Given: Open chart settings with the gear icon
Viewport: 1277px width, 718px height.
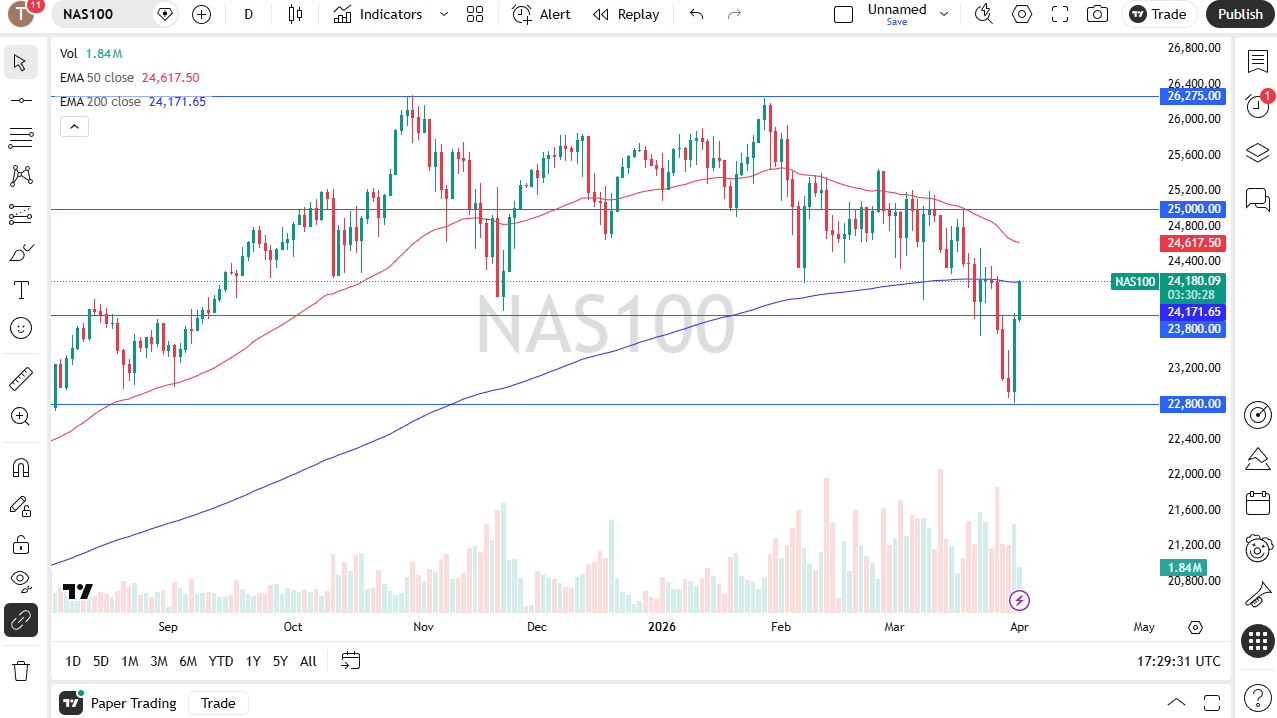Looking at the screenshot, I should pyautogui.click(x=1021, y=14).
